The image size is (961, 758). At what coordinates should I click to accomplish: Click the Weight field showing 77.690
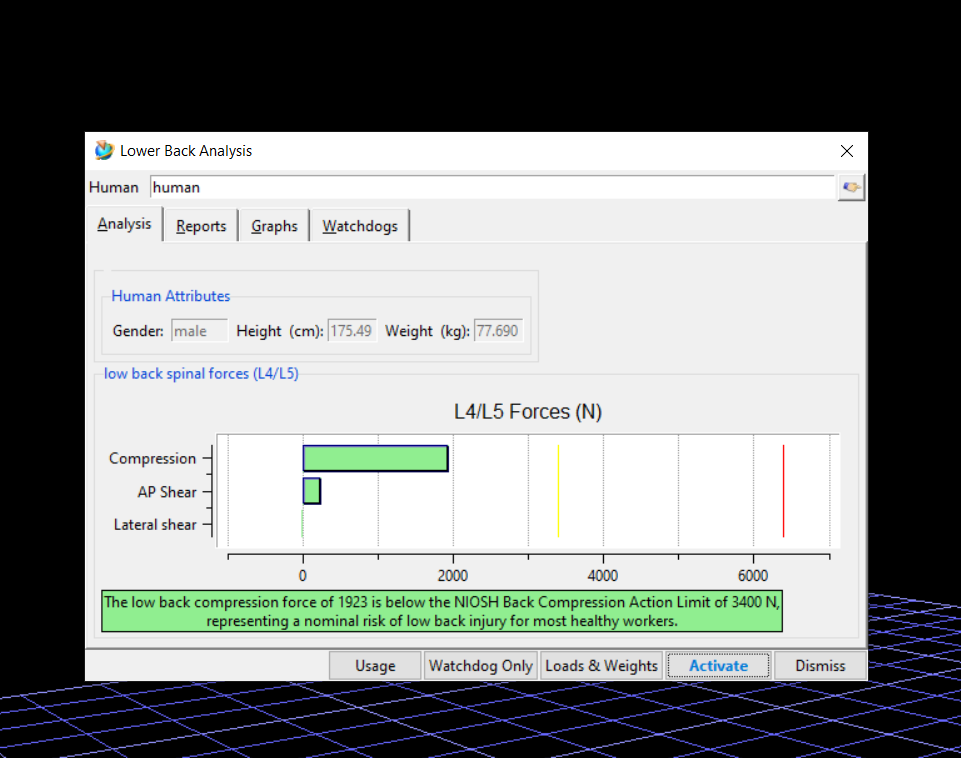click(498, 331)
